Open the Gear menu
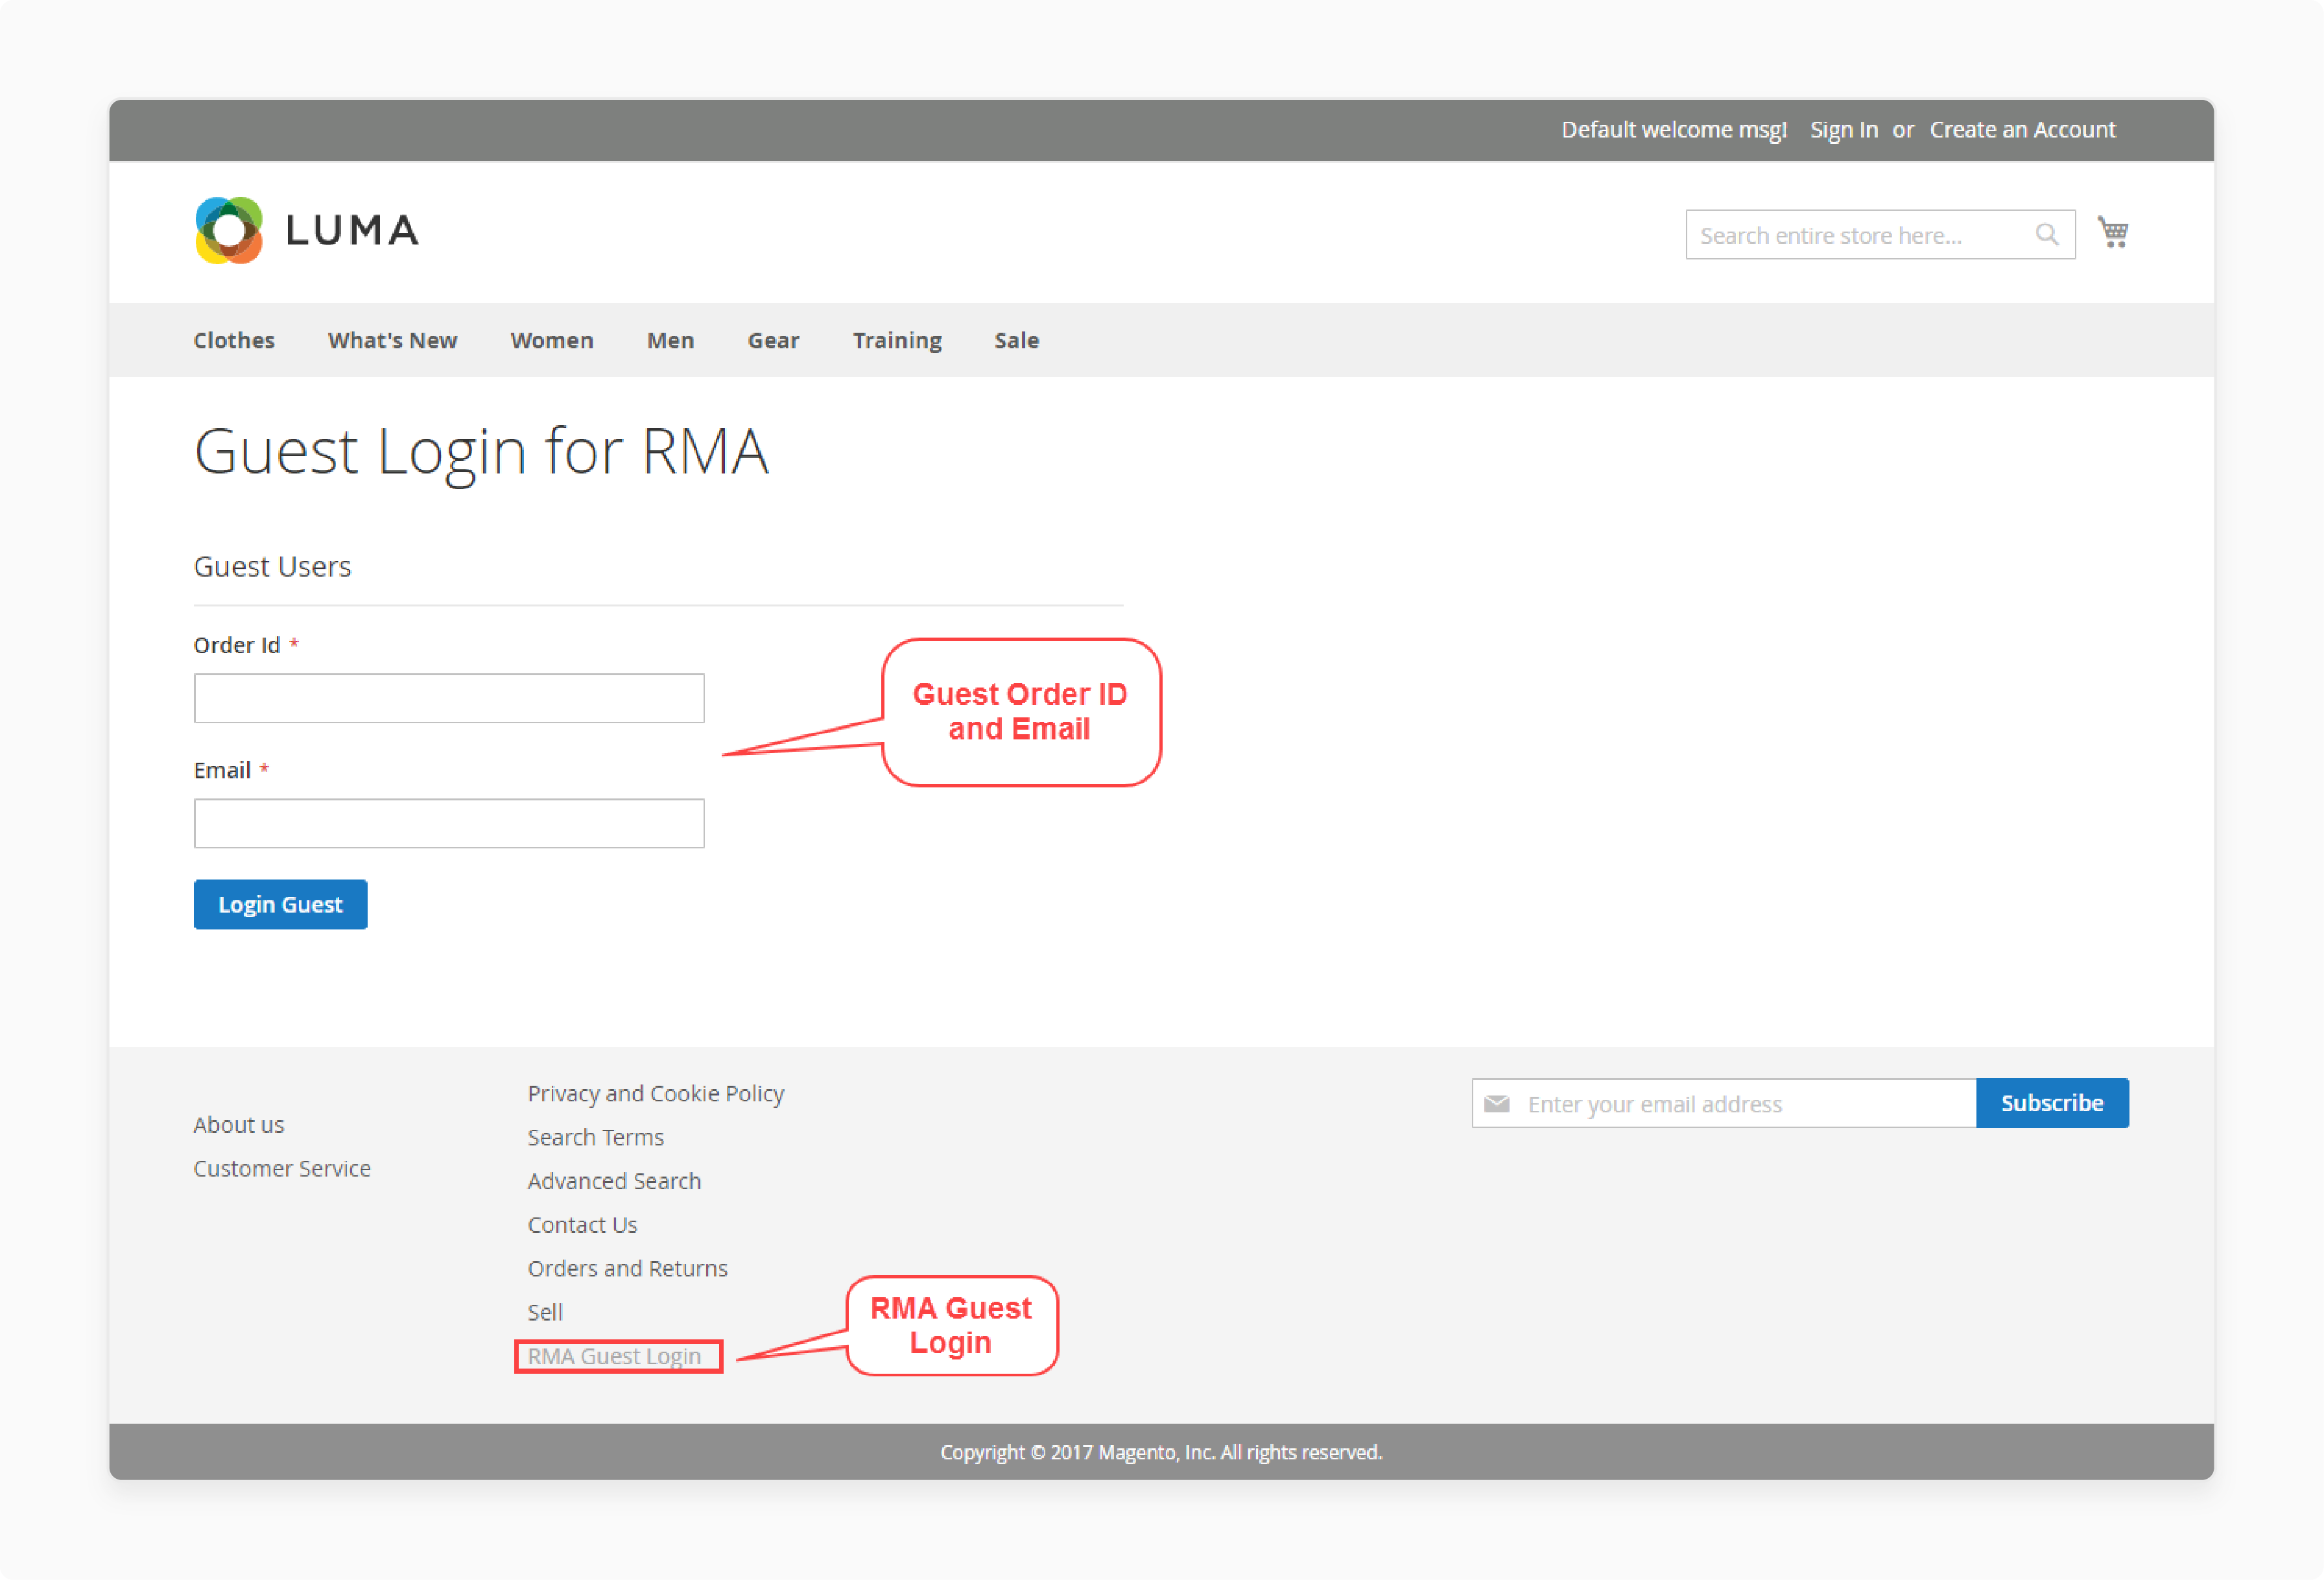2324x1580 pixels. pos(773,340)
